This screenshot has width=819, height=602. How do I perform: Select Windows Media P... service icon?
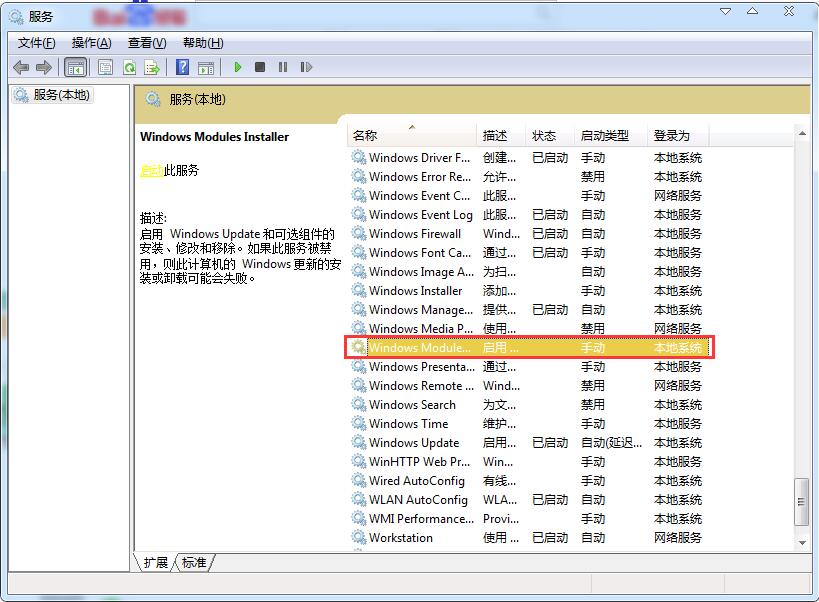click(358, 328)
